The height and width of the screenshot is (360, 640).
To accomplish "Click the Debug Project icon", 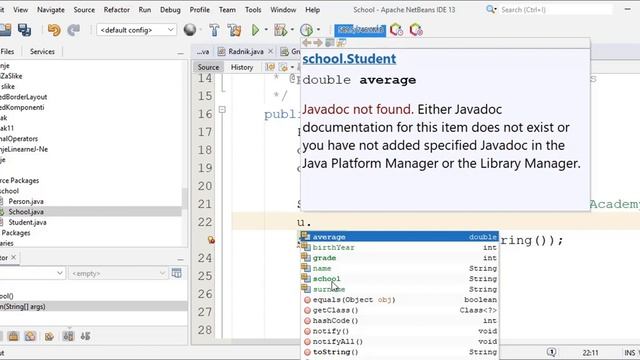I will [x=280, y=30].
